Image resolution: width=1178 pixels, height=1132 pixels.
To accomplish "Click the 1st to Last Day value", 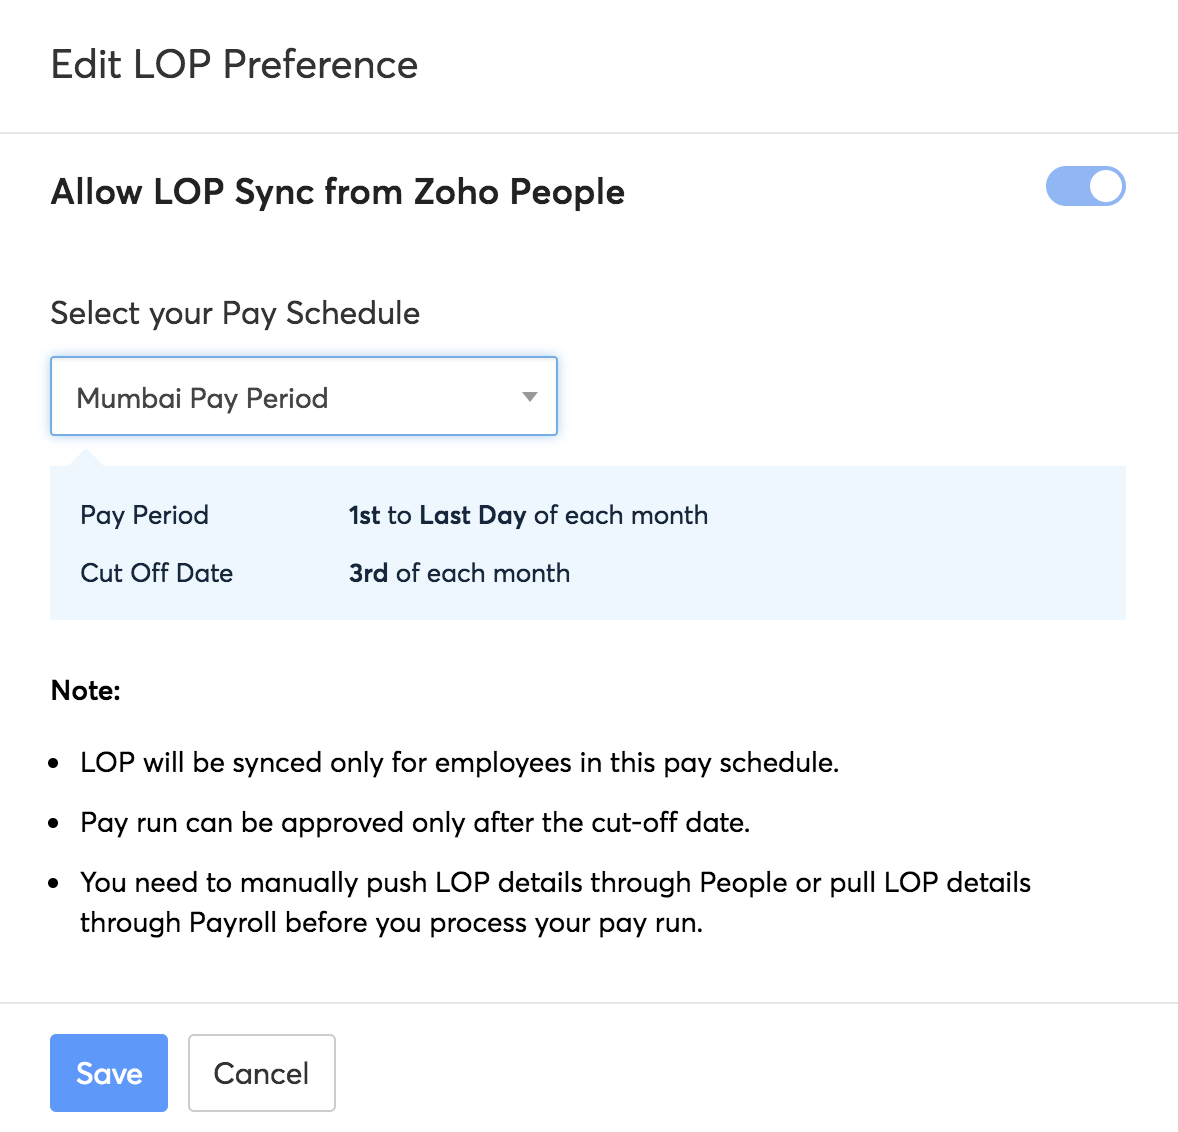I will click(x=527, y=515).
